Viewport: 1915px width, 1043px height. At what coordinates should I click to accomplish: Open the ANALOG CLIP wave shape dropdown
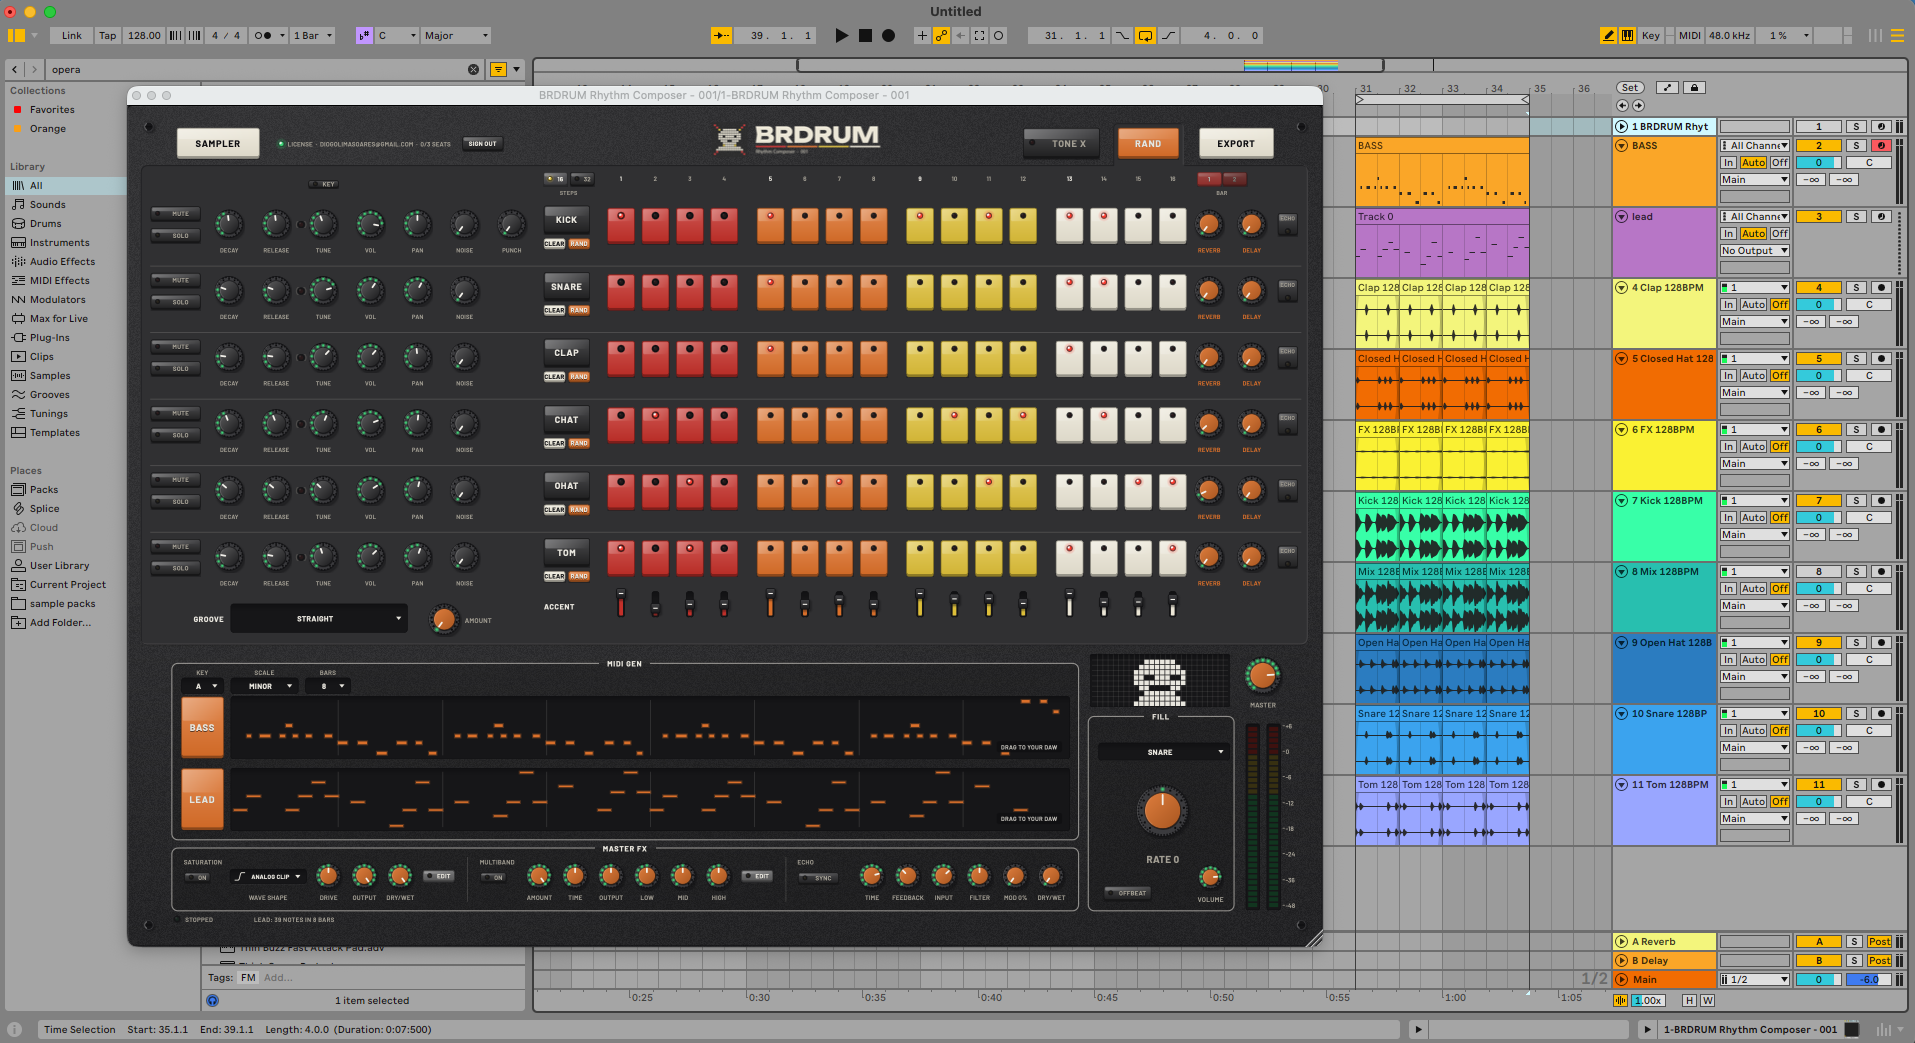[x=268, y=877]
